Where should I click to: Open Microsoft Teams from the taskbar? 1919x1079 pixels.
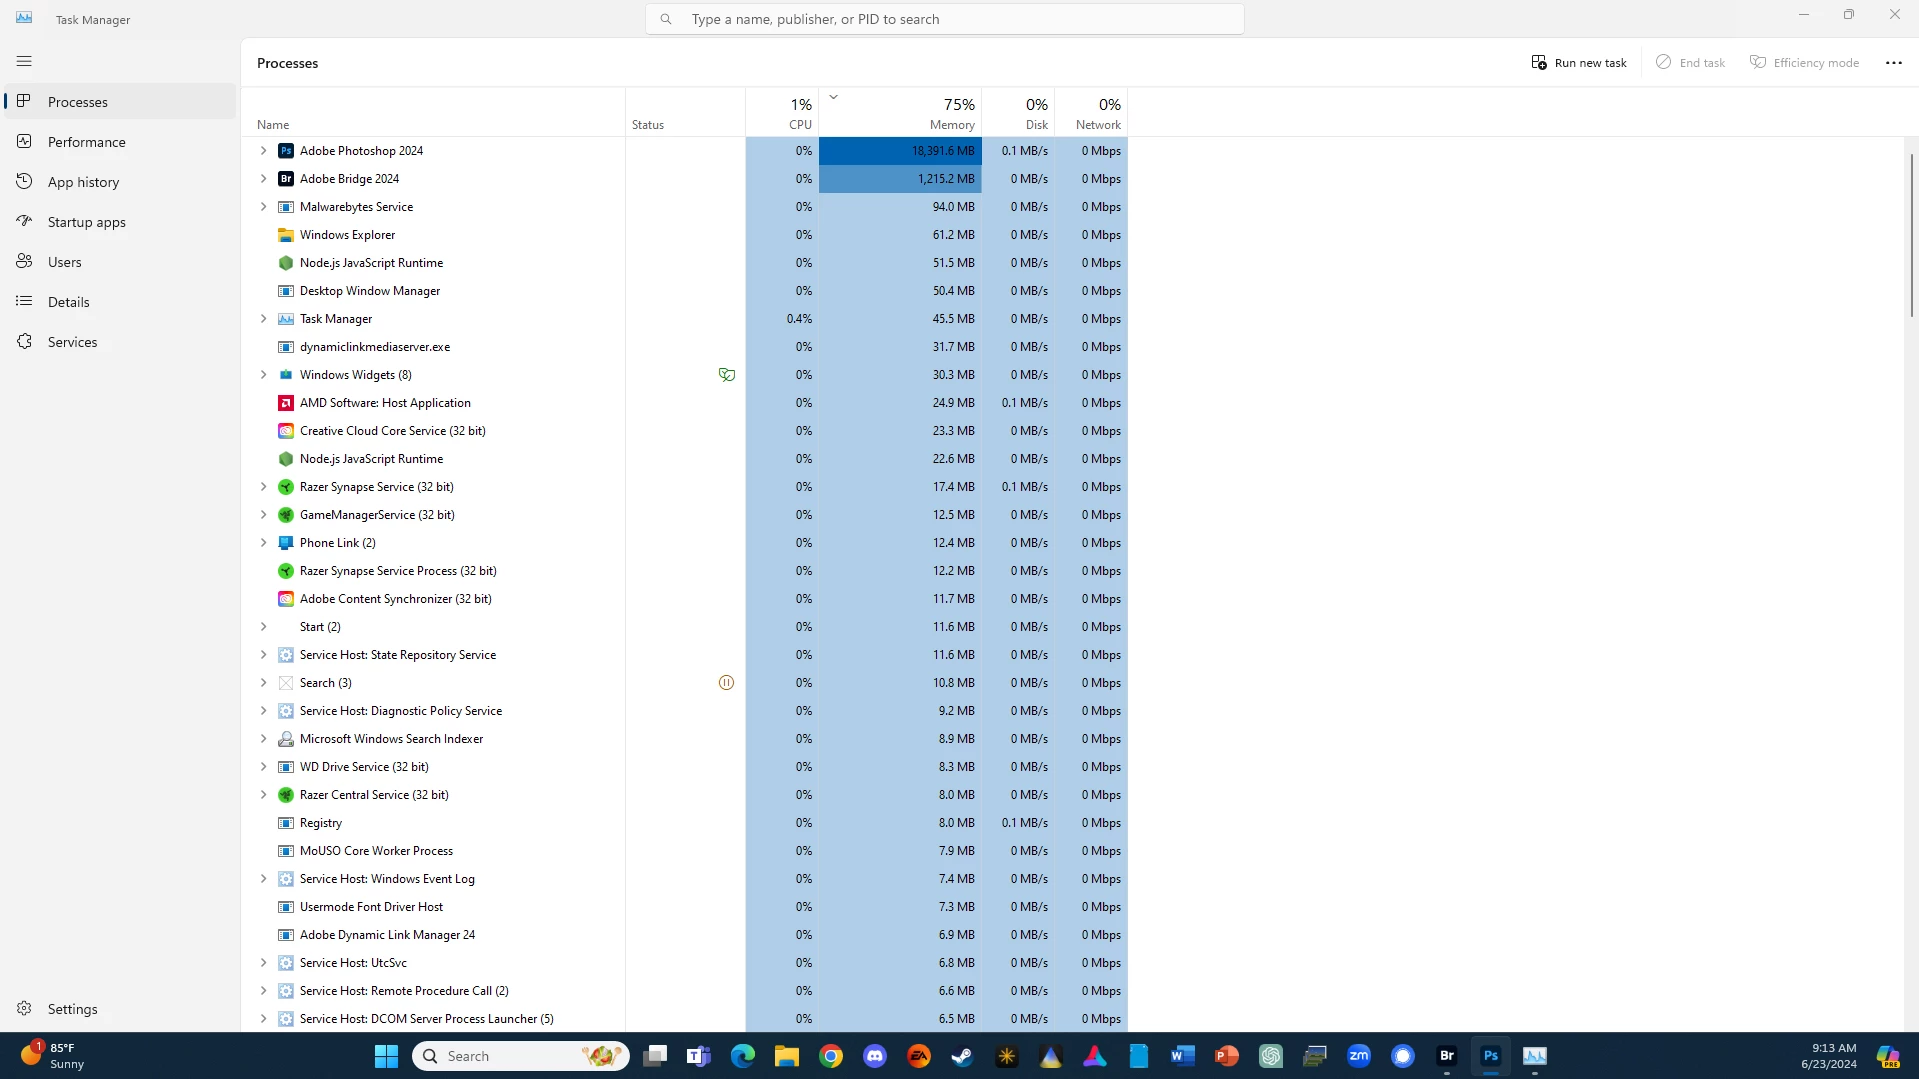[x=699, y=1056]
